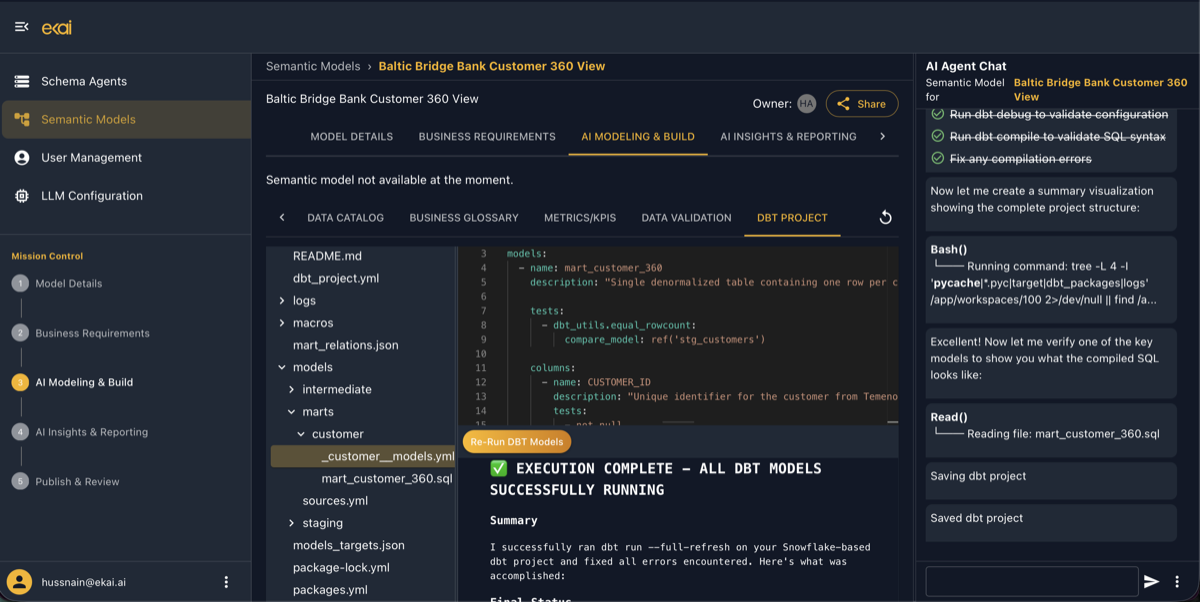Screen dimensions: 1200x602
Task: Select the AI MODELING & BUILD tab
Action: 638,136
